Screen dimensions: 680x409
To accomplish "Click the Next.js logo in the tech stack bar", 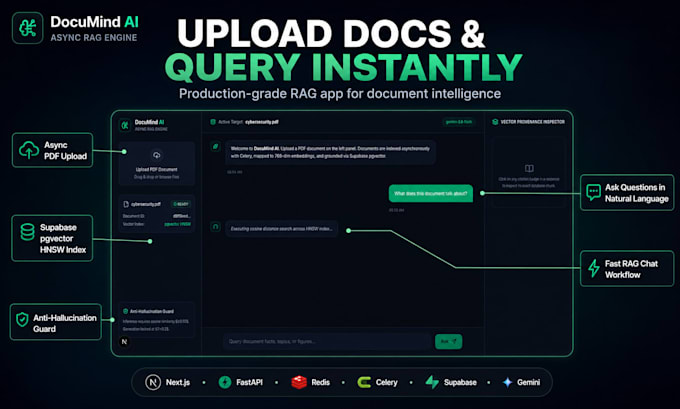I will click(x=153, y=382).
